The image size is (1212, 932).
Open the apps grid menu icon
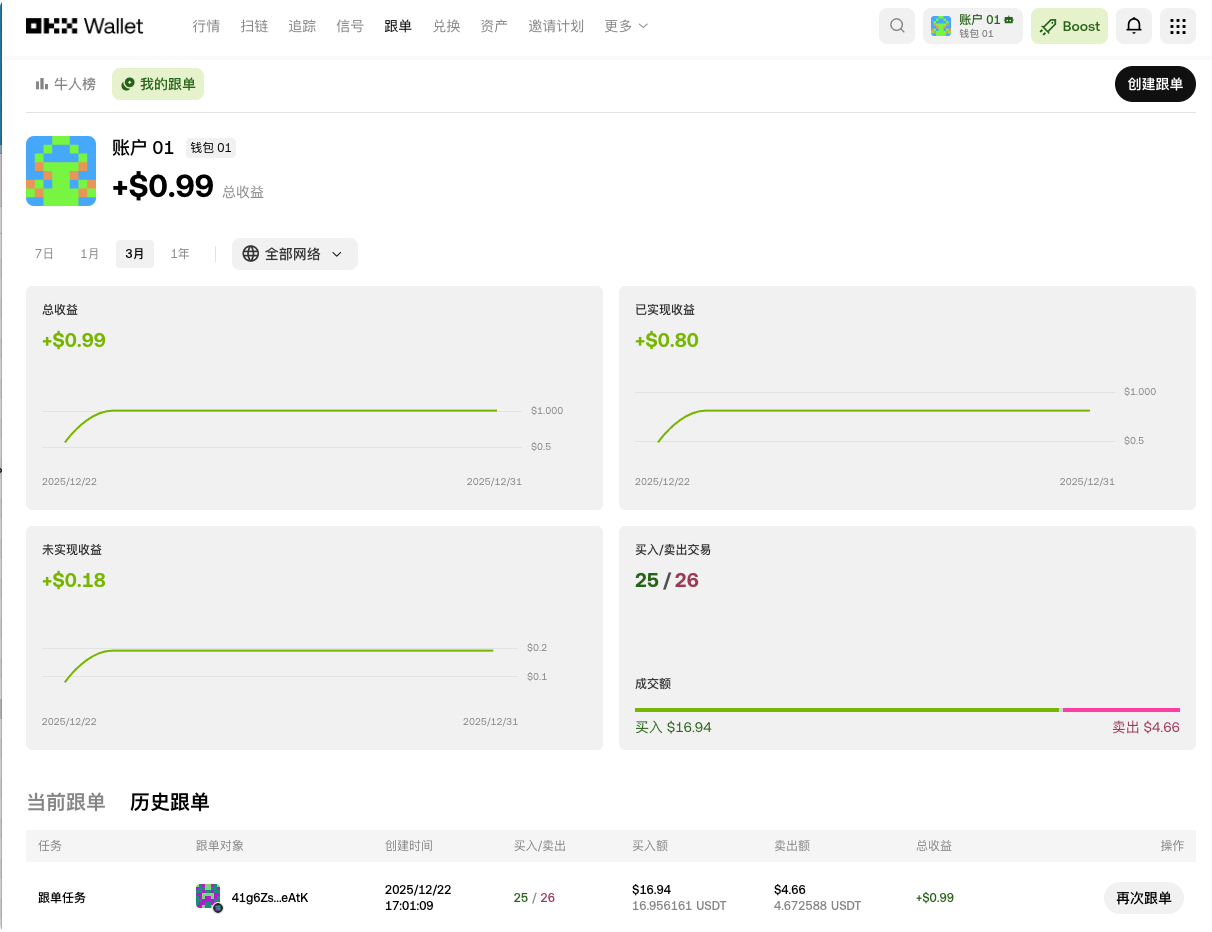[1177, 26]
